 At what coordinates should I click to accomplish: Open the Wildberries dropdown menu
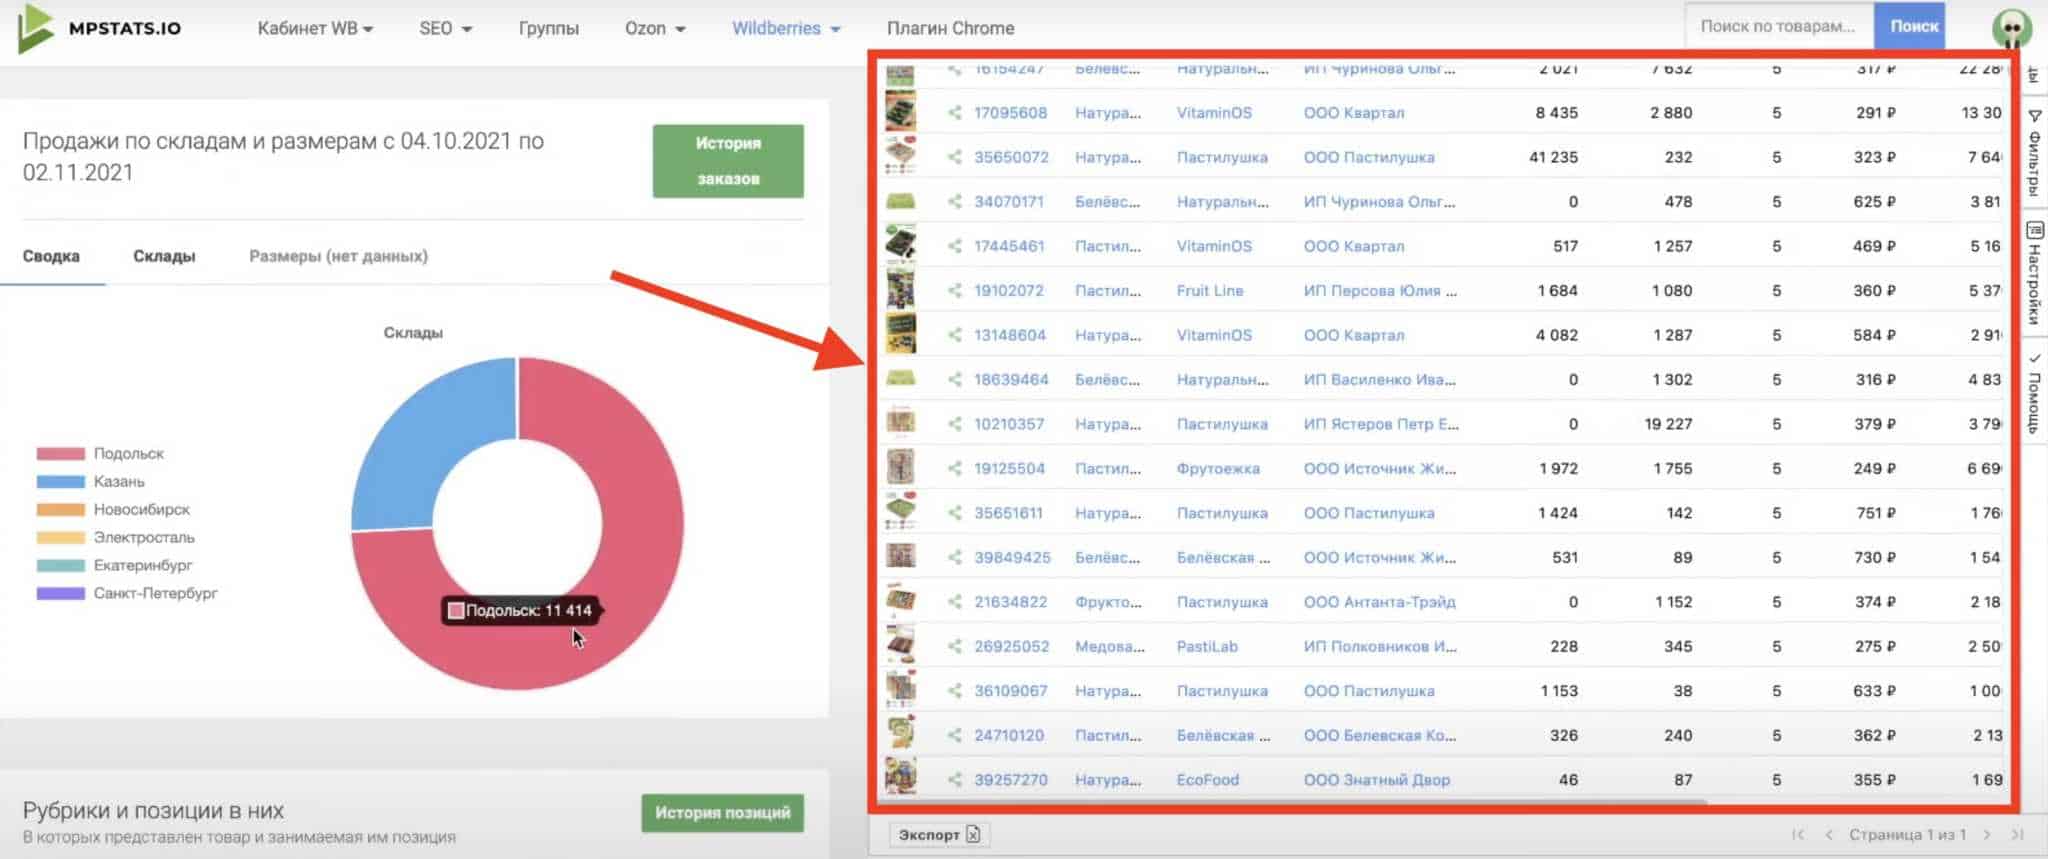click(x=786, y=29)
